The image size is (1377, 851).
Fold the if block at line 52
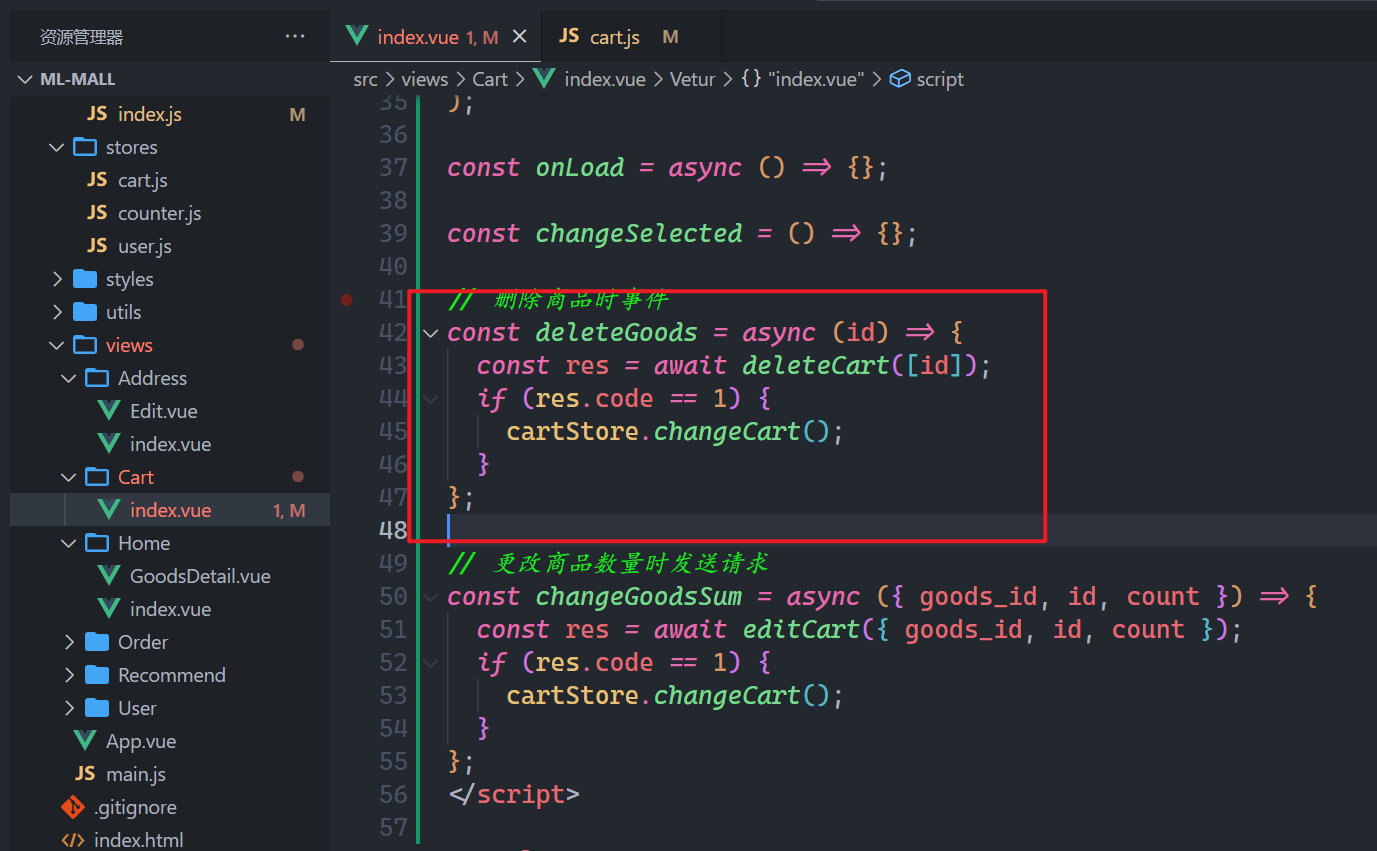[x=430, y=662]
